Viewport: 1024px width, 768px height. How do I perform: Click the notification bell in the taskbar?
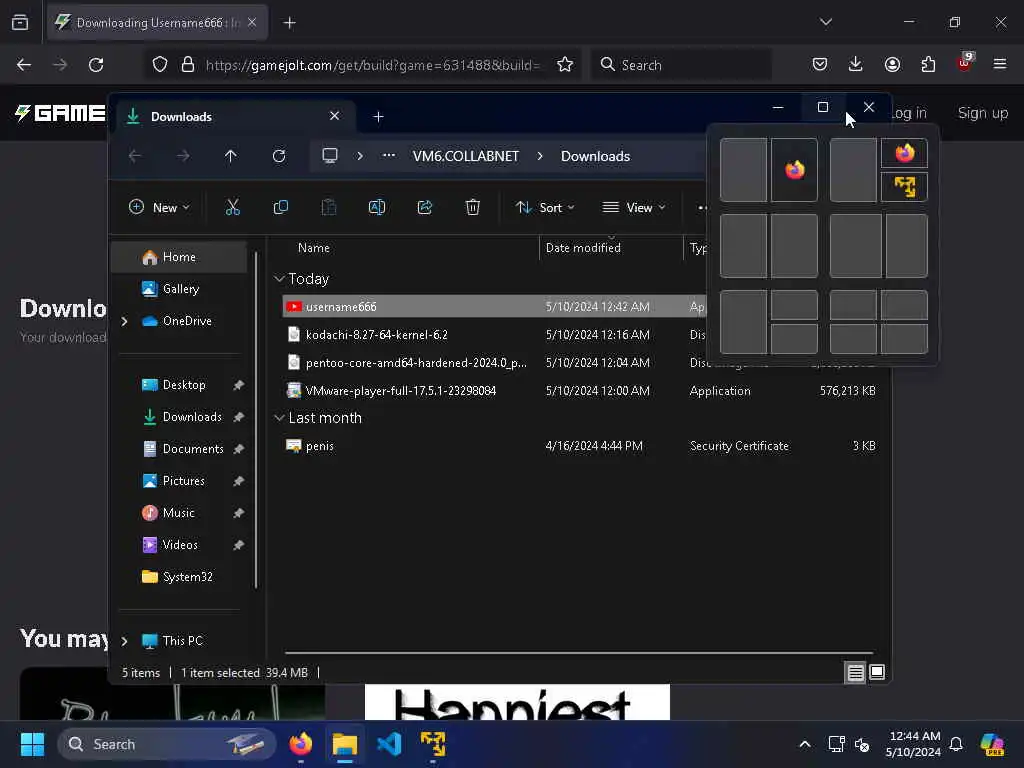(x=956, y=744)
